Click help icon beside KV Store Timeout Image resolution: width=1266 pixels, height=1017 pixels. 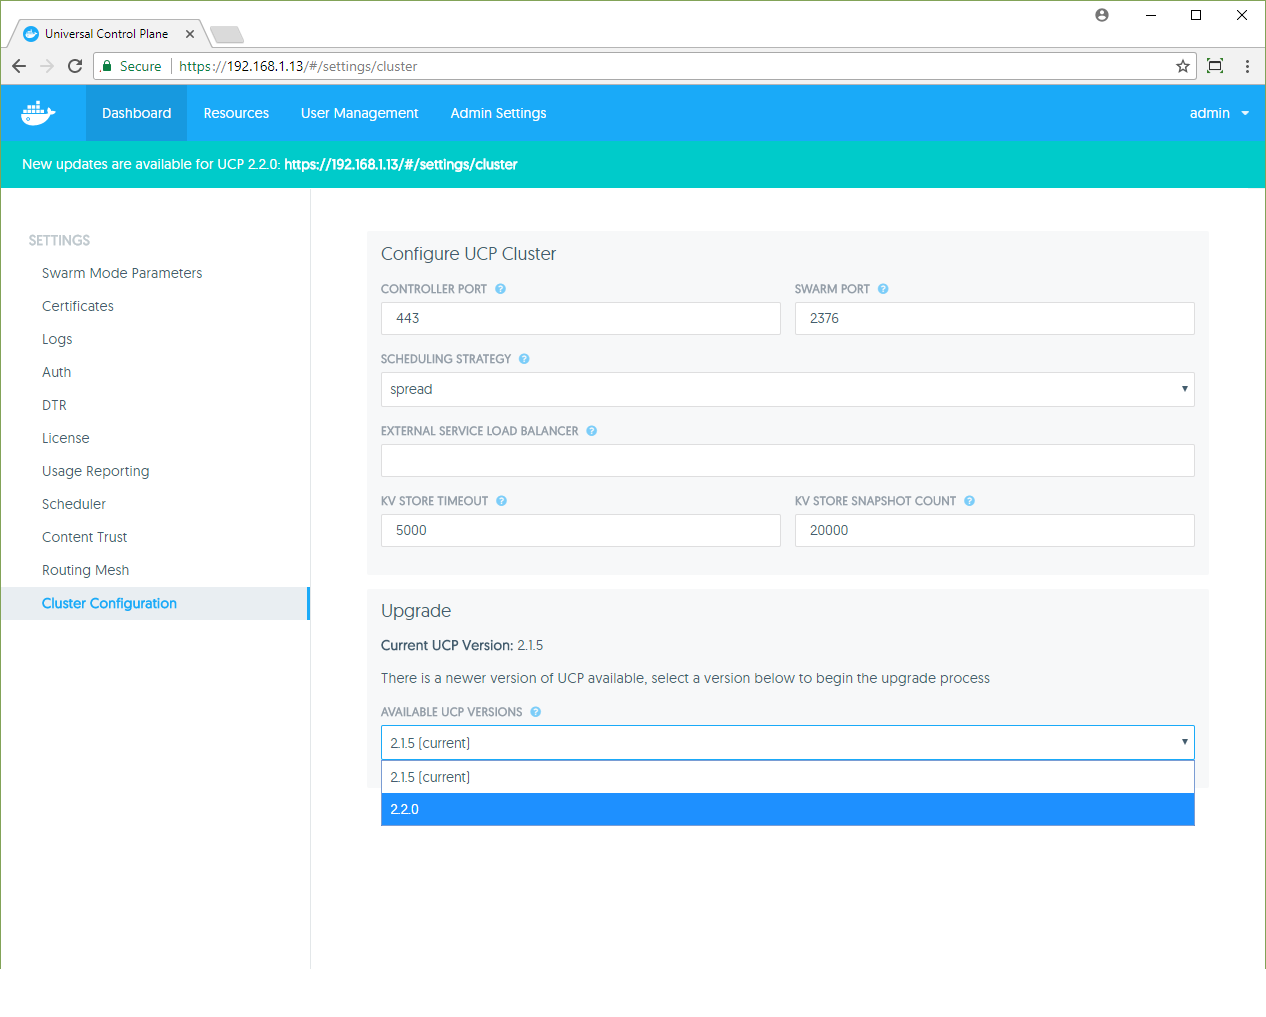[x=501, y=501]
